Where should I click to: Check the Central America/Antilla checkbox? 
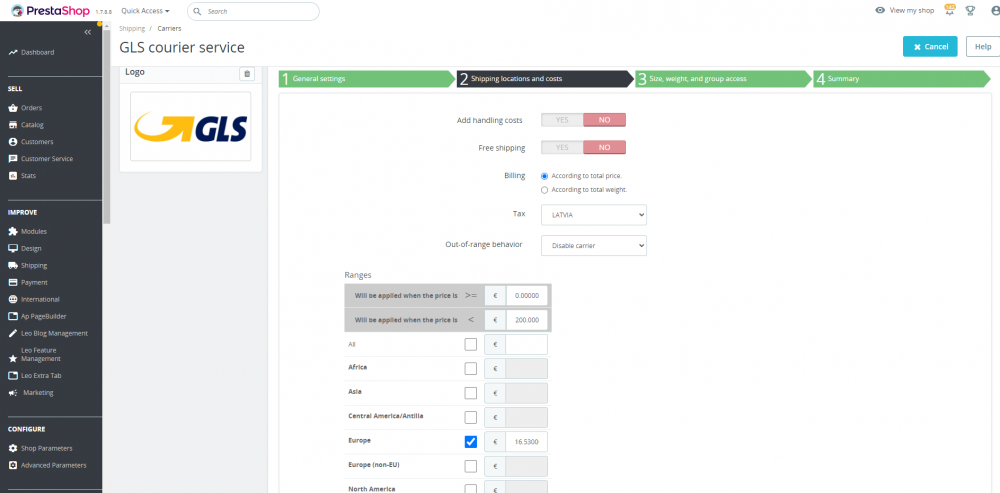coord(471,418)
